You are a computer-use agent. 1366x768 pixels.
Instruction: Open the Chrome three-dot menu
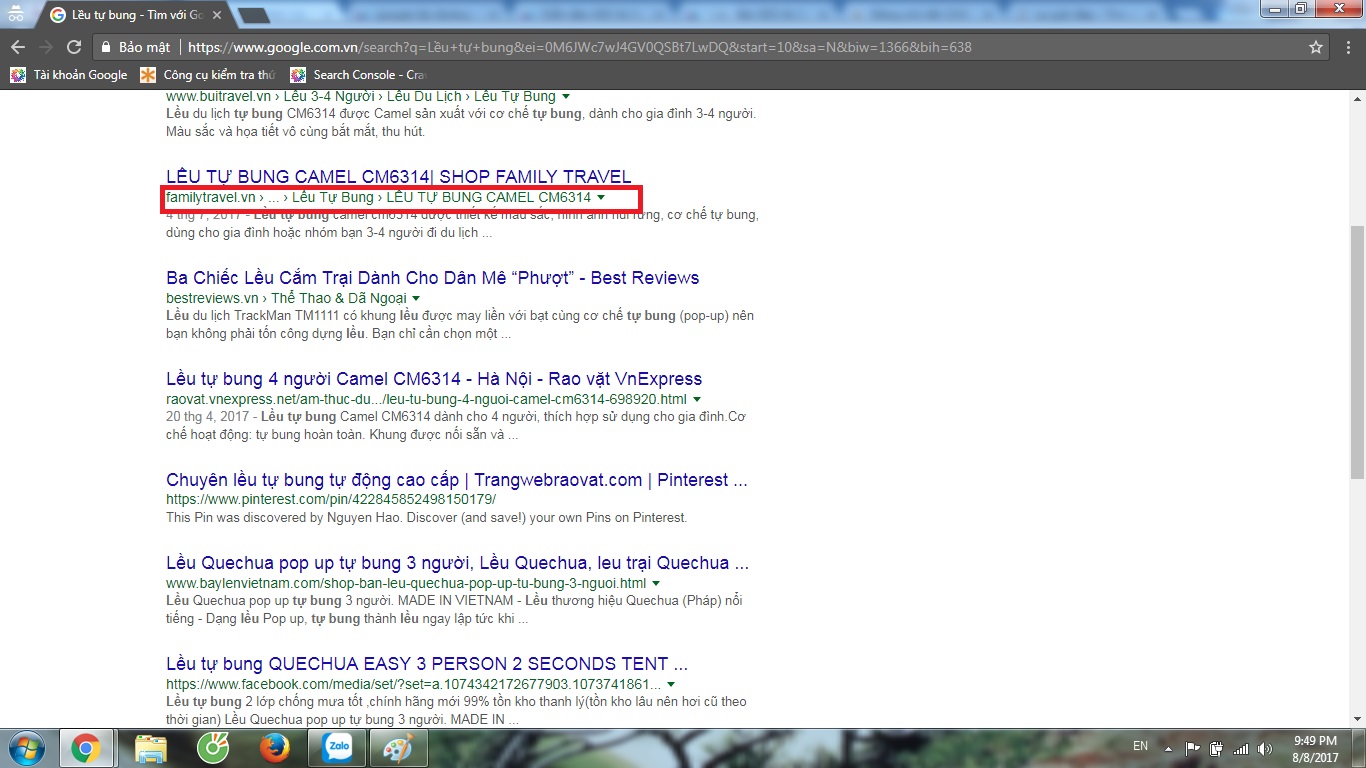[1347, 47]
